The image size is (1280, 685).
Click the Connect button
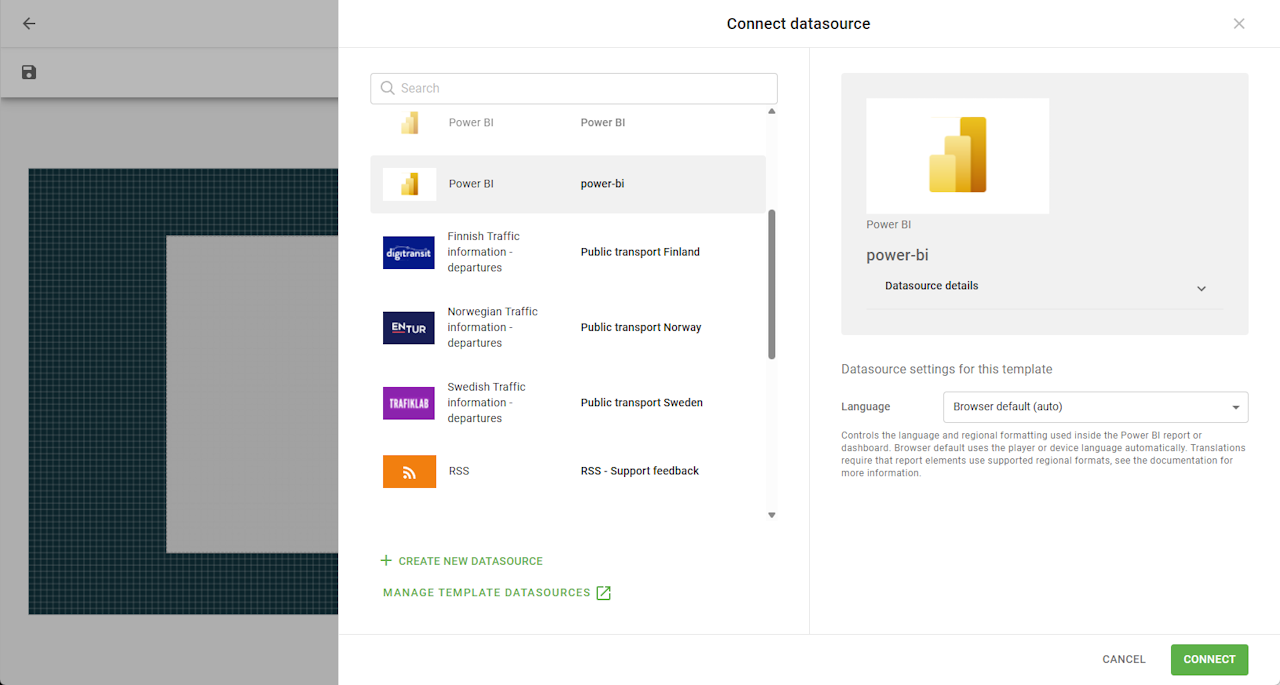pyautogui.click(x=1209, y=659)
